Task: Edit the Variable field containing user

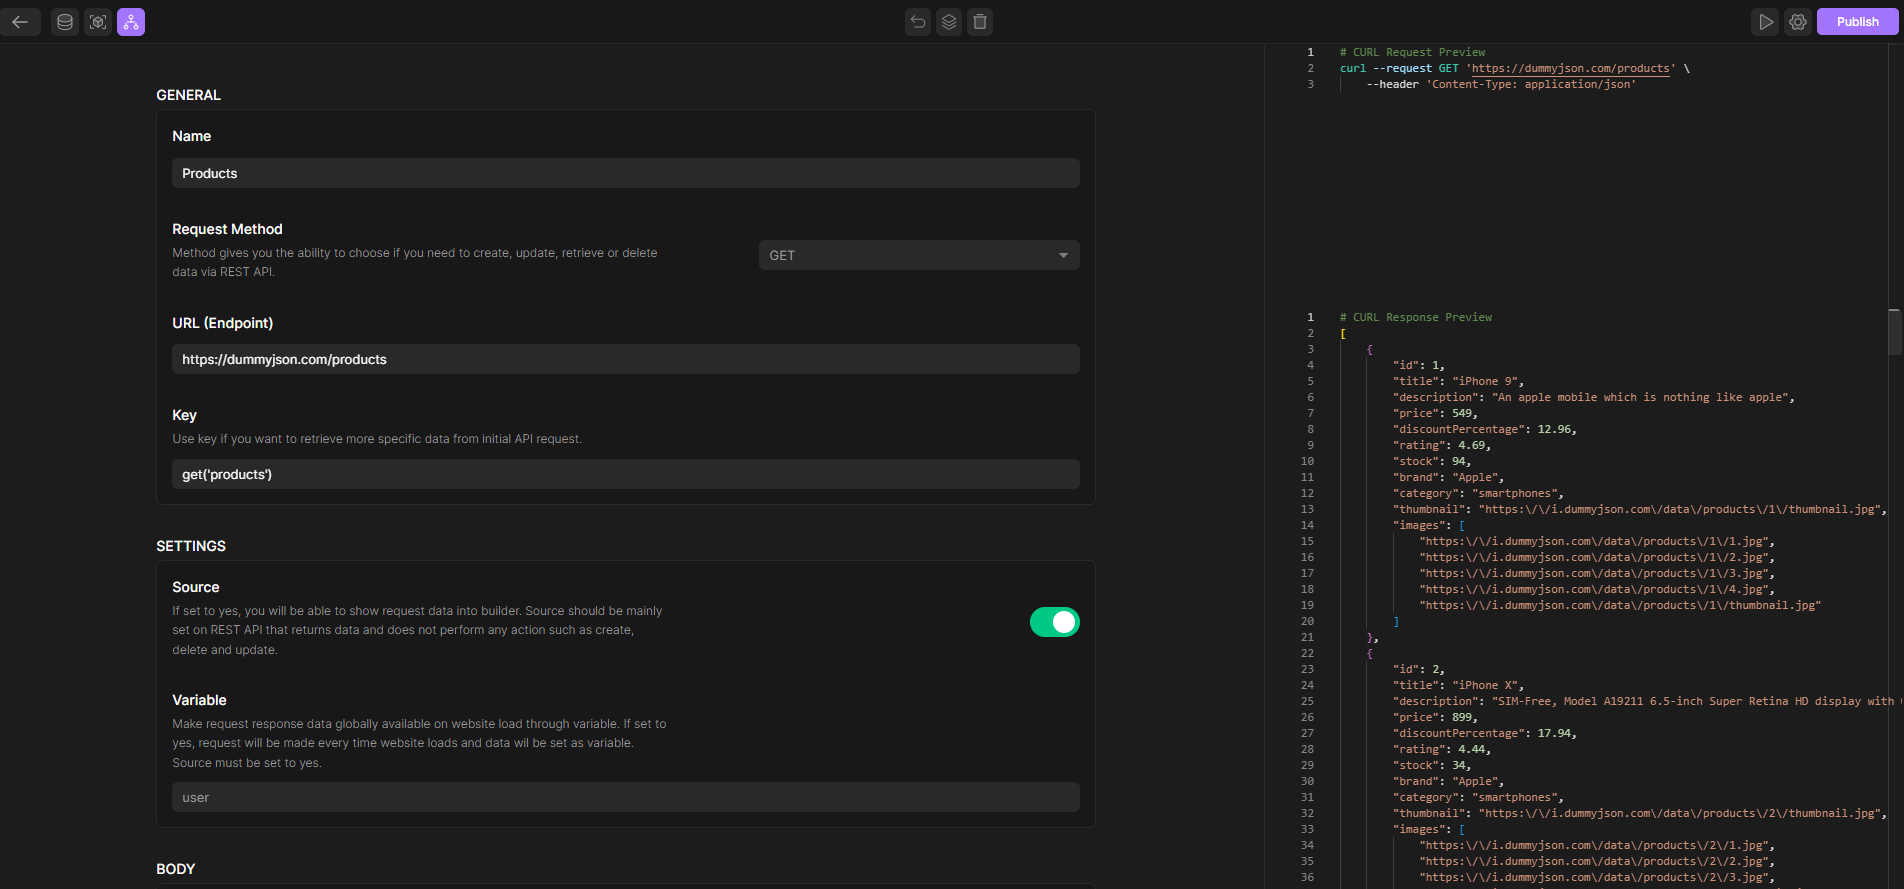Action: click(x=626, y=797)
